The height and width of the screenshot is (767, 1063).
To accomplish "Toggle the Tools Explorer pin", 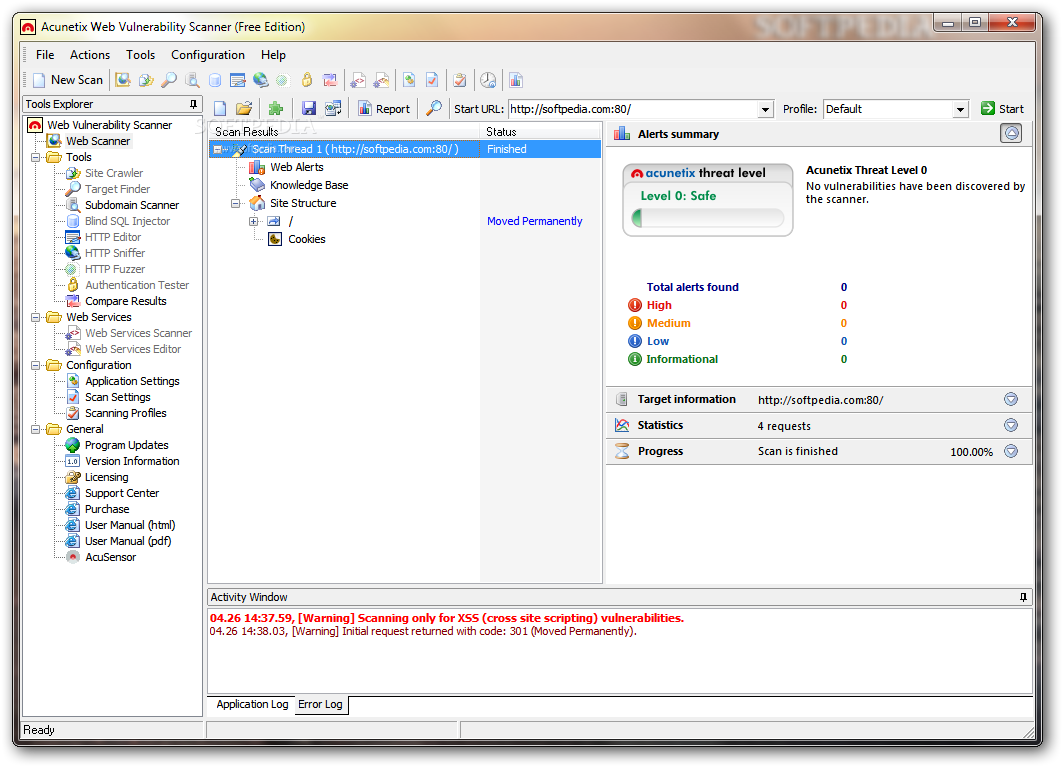I will (x=193, y=104).
